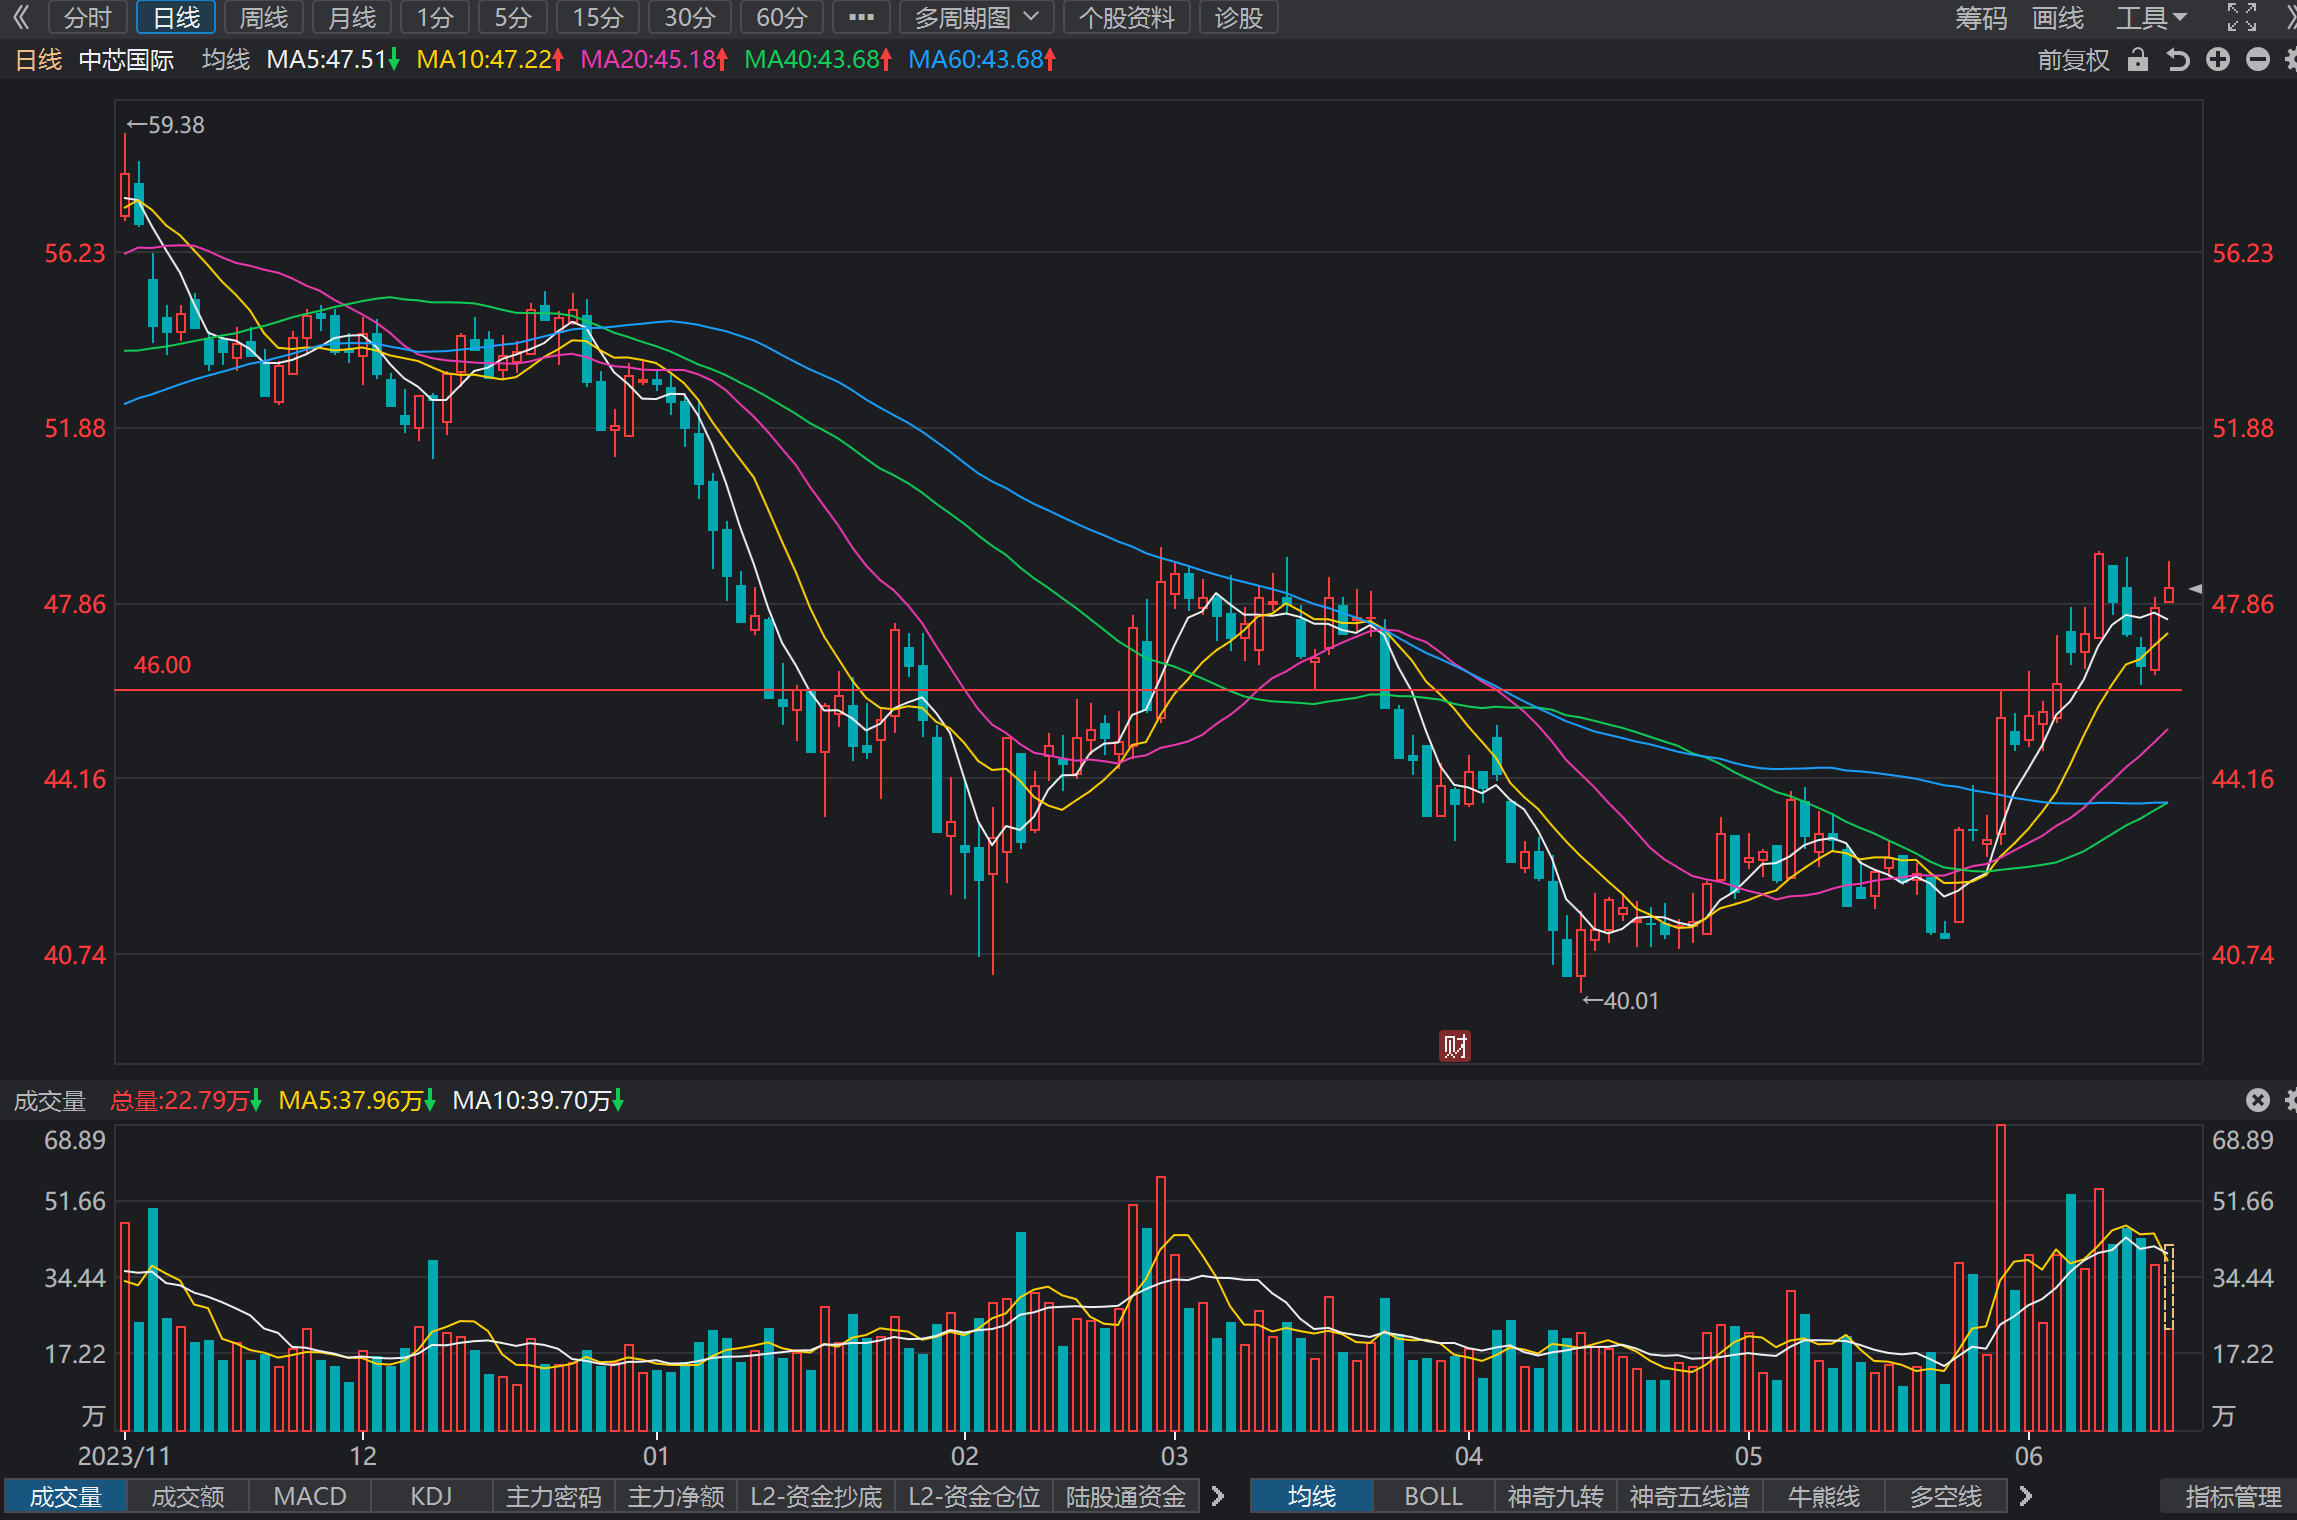This screenshot has width=2297, height=1520.
Task: Select the KDJ indicator tab
Action: [x=432, y=1497]
